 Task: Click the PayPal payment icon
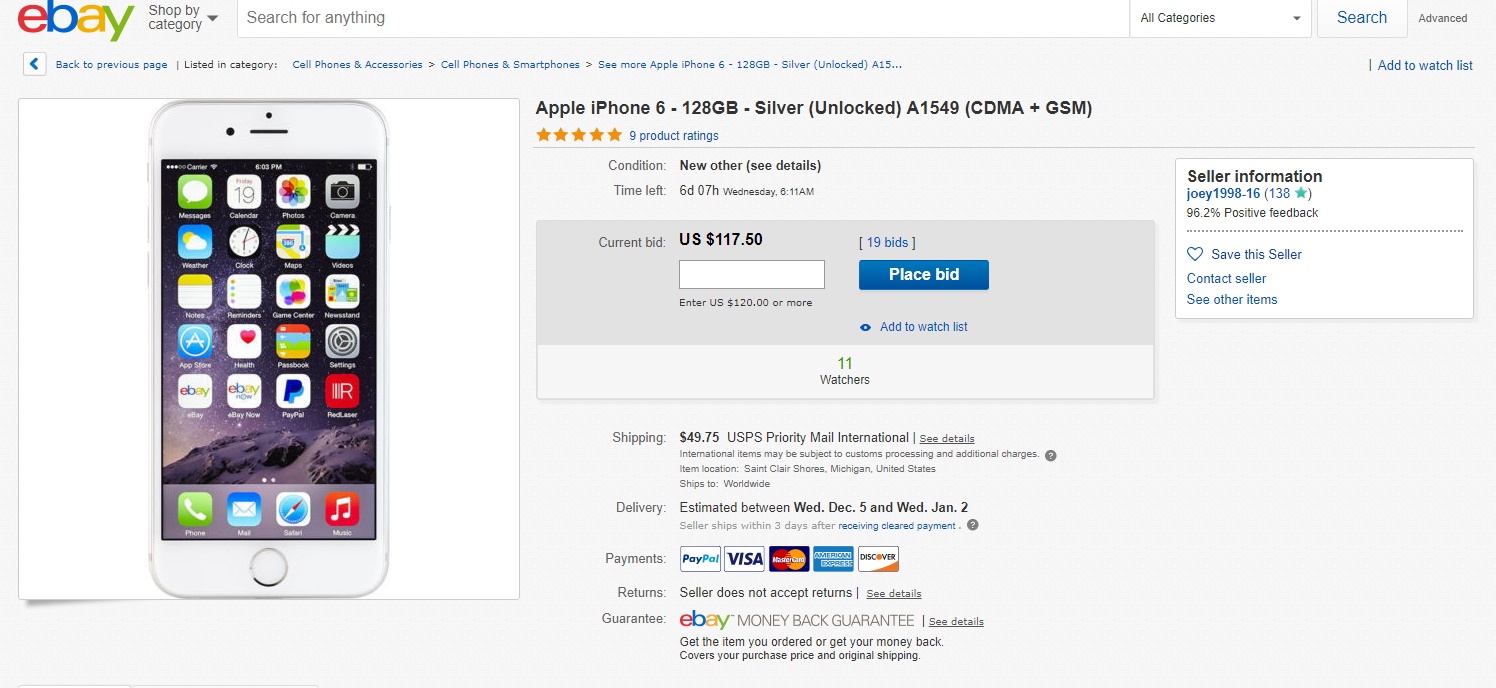tap(700, 559)
